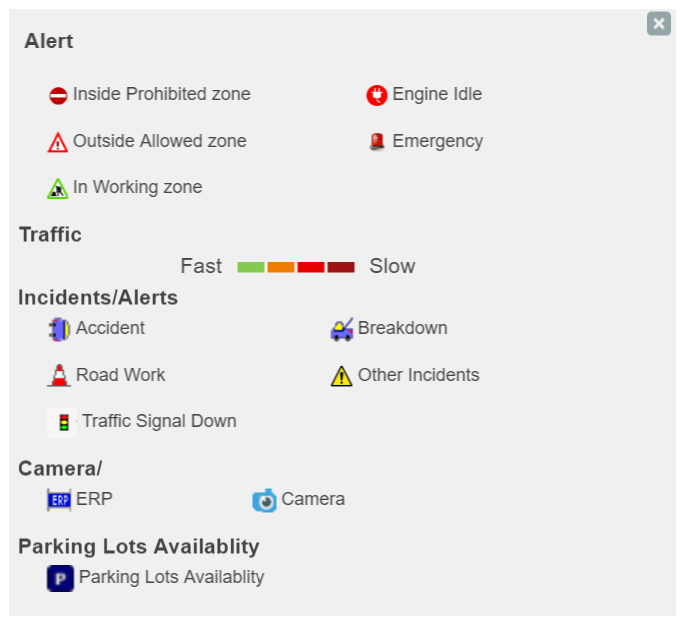Click the Engine Idle icon
This screenshot has width=686, height=622.
[x=377, y=95]
